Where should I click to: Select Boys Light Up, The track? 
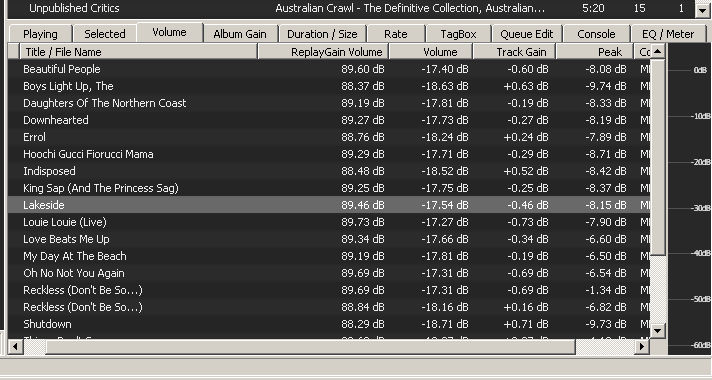click(x=329, y=86)
